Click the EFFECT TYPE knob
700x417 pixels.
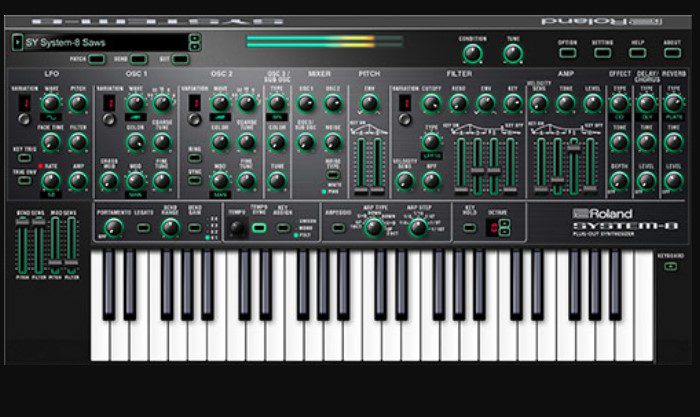tap(619, 103)
